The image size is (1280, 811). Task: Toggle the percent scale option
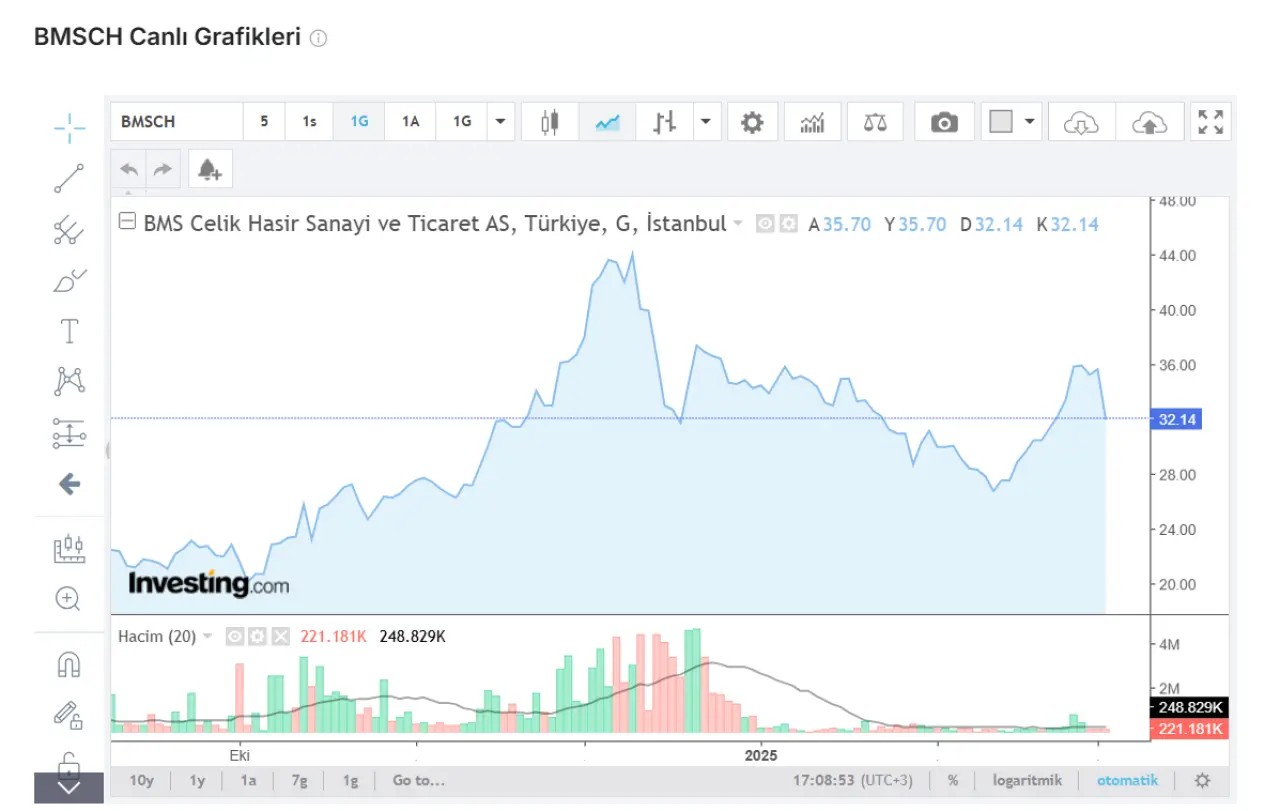(x=953, y=780)
